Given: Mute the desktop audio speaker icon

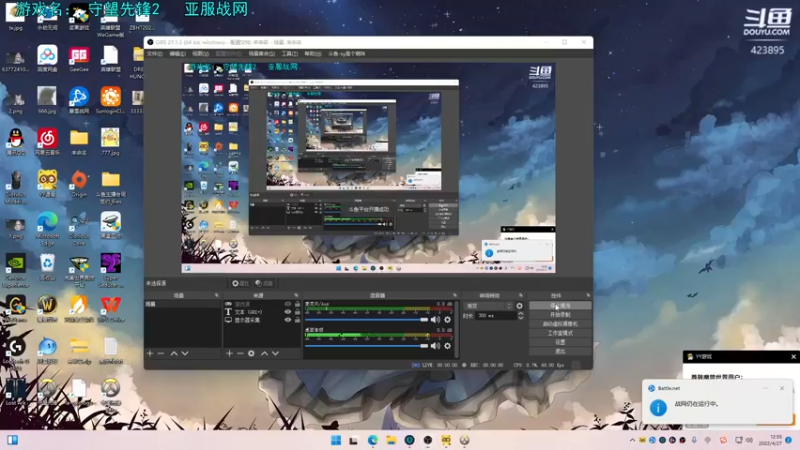Looking at the screenshot, I should (435, 346).
